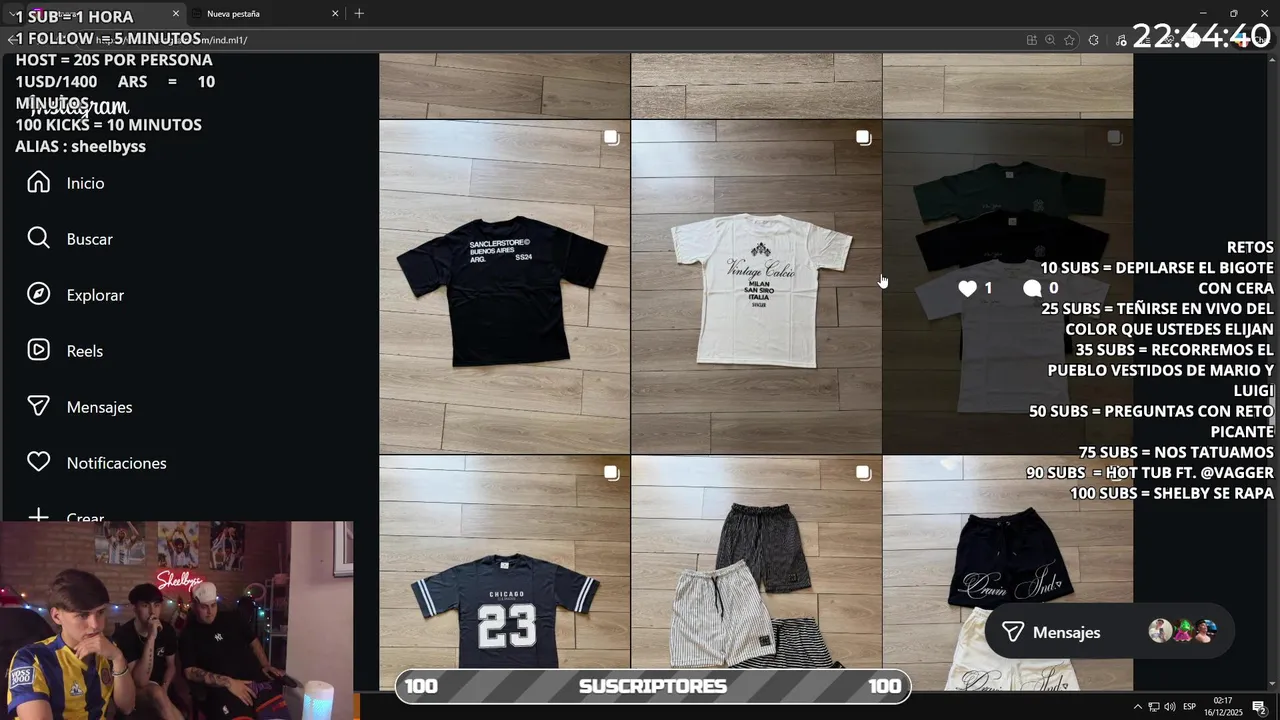Close the Nueva pestaña tab
Image resolution: width=1280 pixels, height=720 pixels.
pyautogui.click(x=334, y=14)
